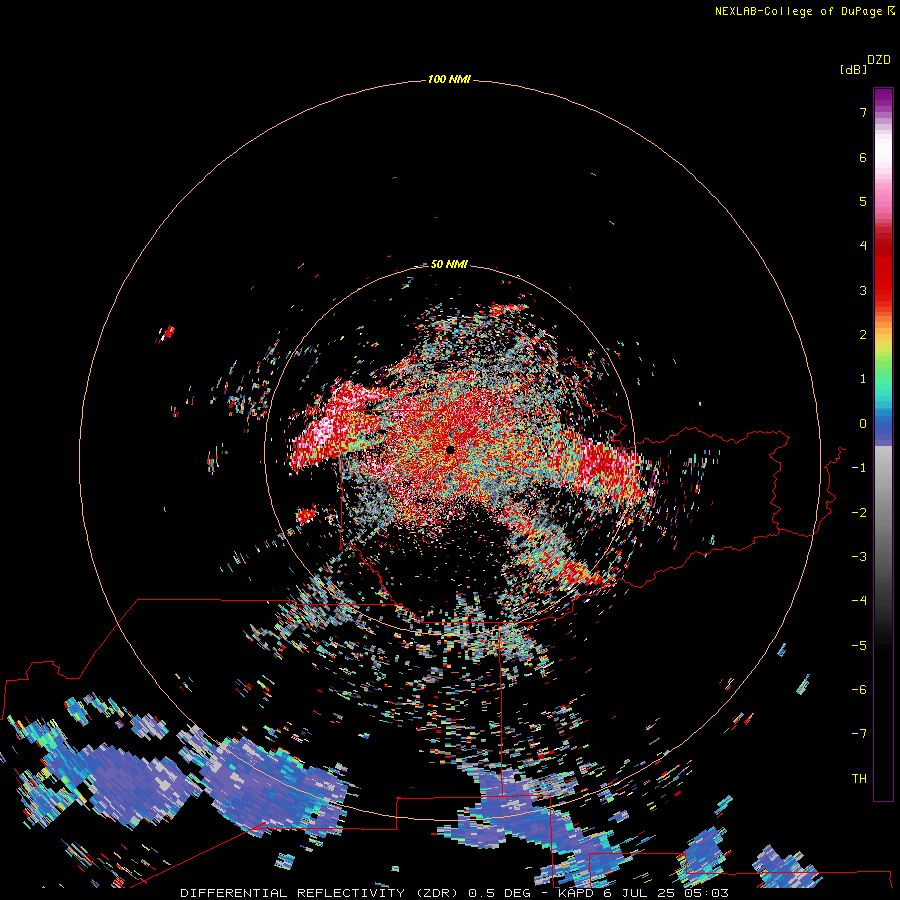Select the 0 value on the scale
The height and width of the screenshot is (900, 900).
pyautogui.click(x=863, y=424)
